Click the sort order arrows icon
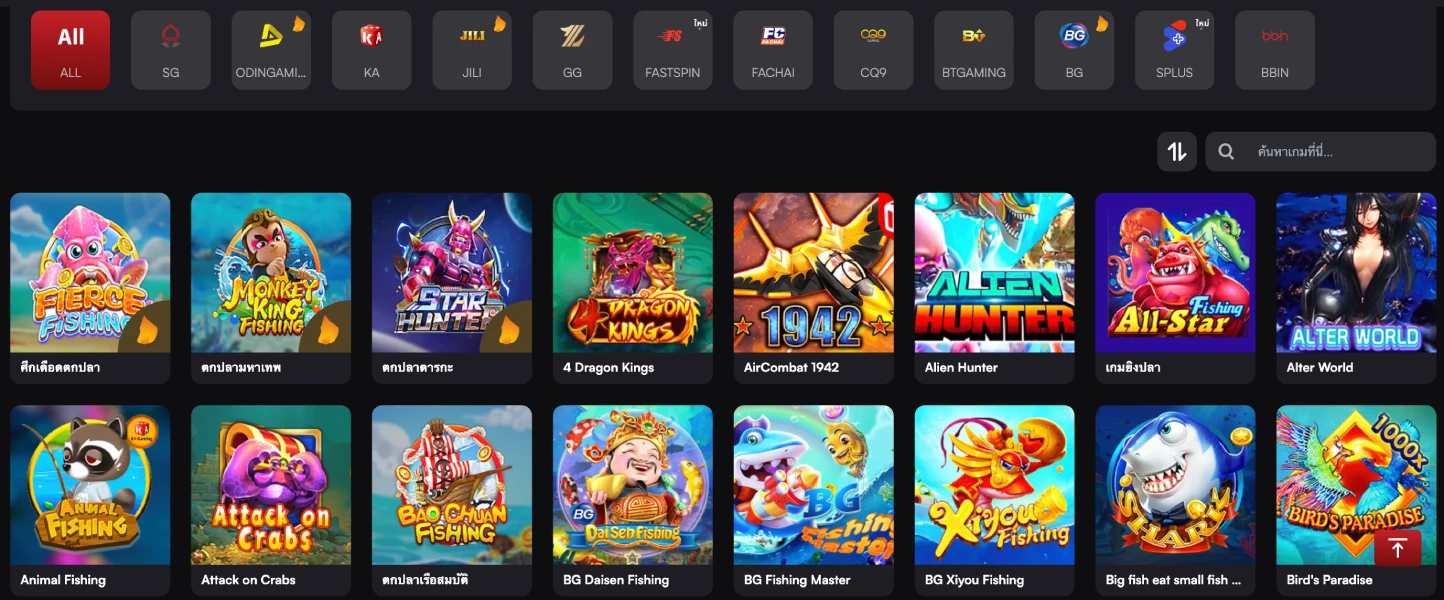Viewport: 1444px width, 600px height. pyautogui.click(x=1177, y=152)
